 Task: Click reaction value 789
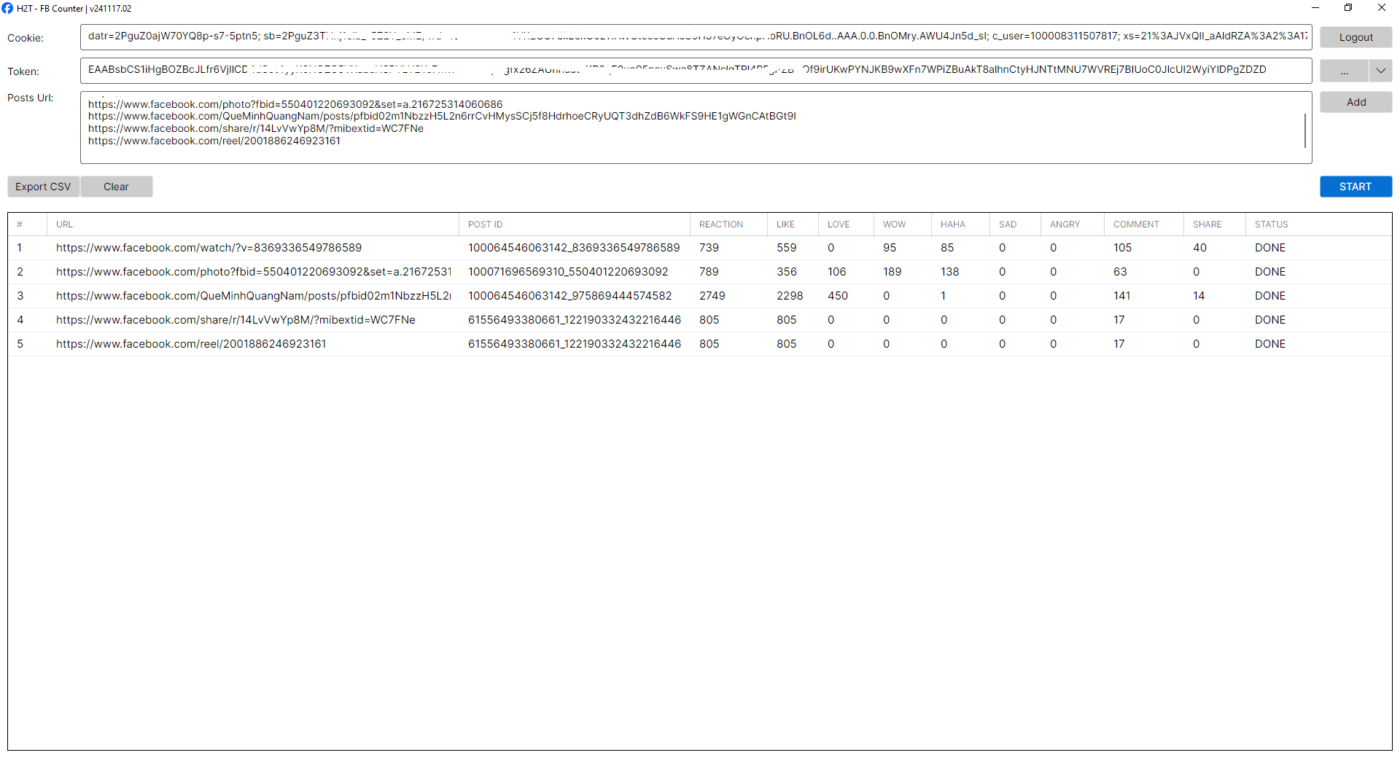coord(709,272)
